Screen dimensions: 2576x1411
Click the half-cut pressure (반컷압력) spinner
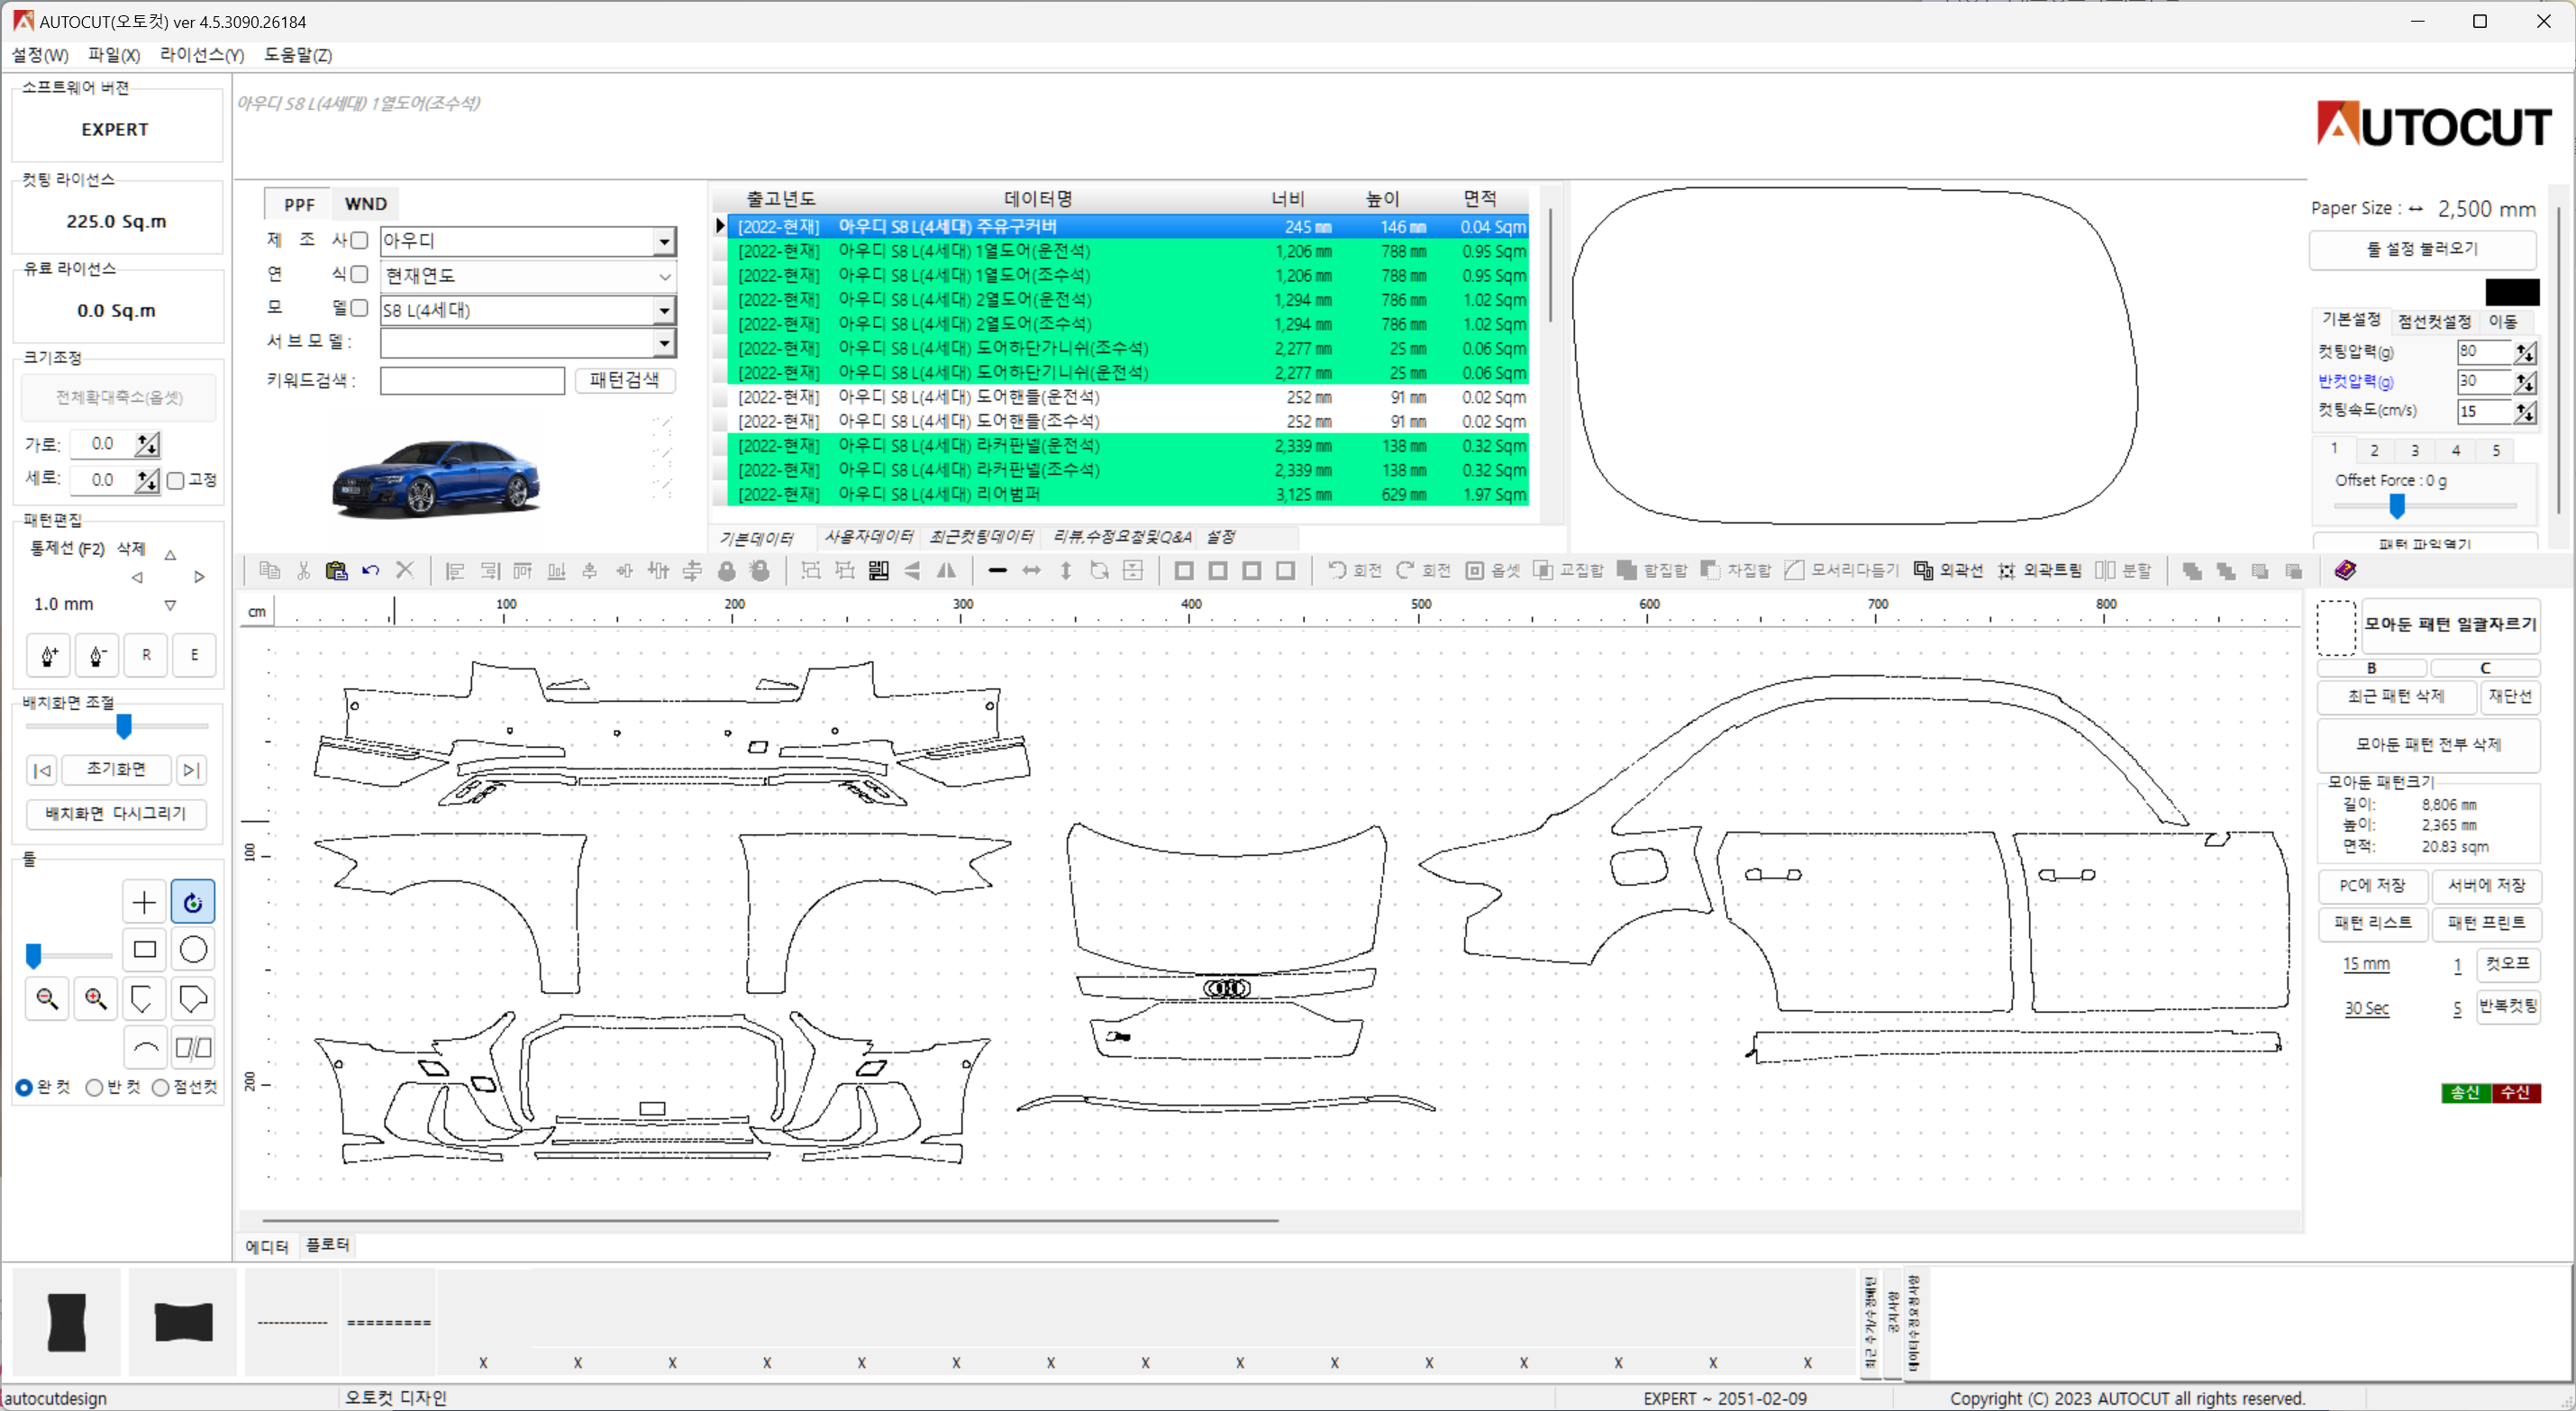2525,381
